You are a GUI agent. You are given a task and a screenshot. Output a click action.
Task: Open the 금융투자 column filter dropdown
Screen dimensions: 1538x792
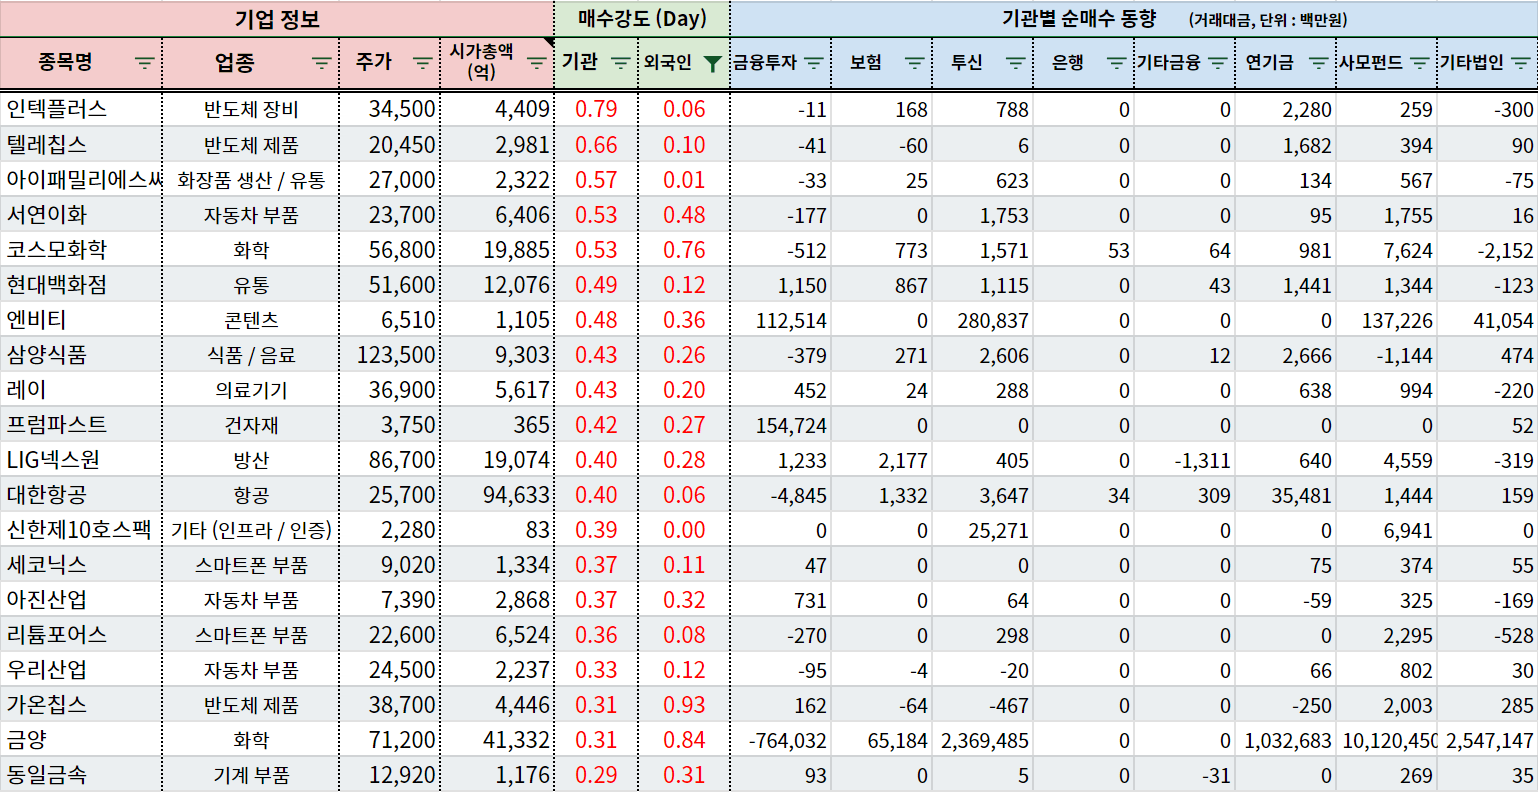pyautogui.click(x=814, y=63)
